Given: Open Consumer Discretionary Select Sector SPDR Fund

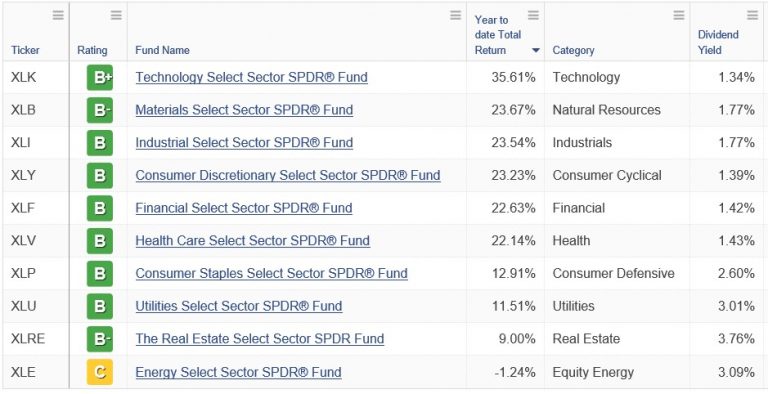Looking at the screenshot, I should click(288, 175).
